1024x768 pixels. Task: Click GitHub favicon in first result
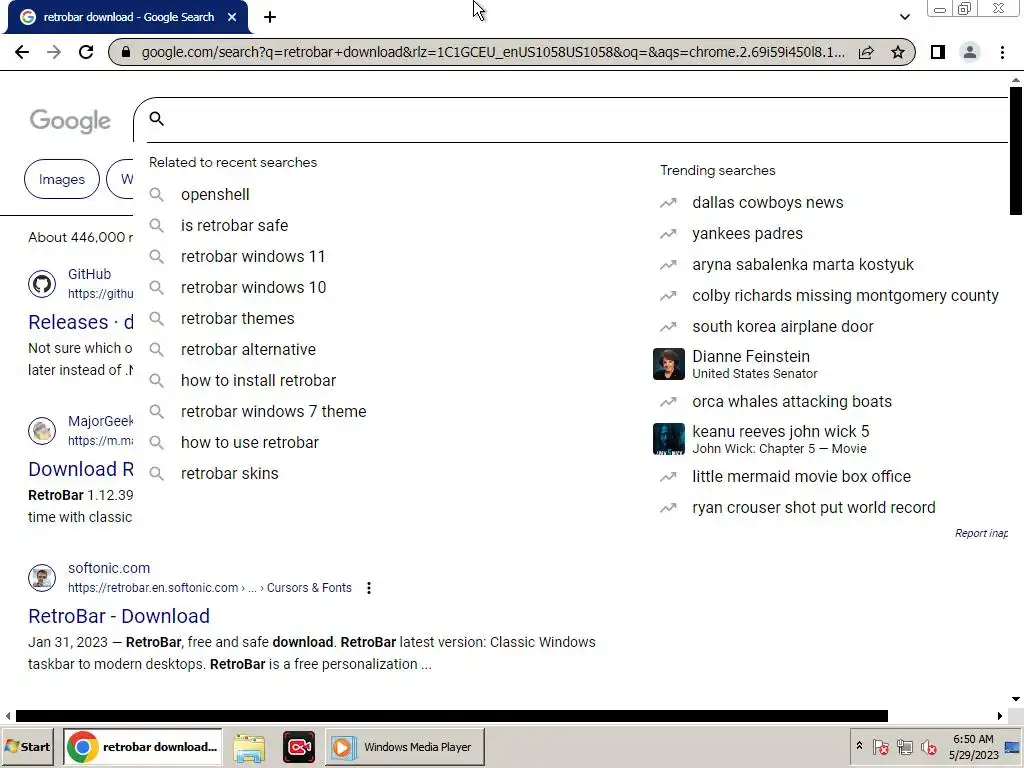[42, 284]
